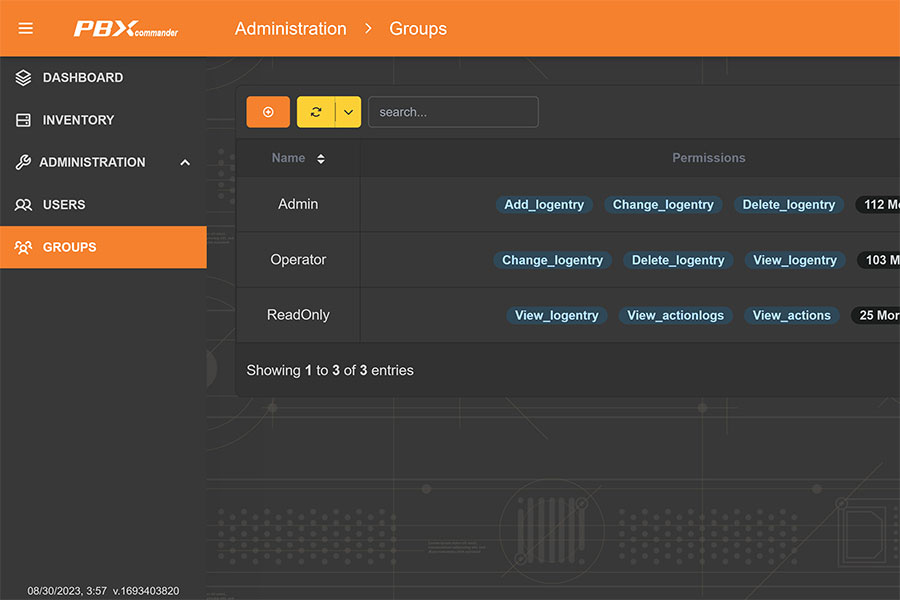Click the yellow refresh icon button

click(x=316, y=112)
